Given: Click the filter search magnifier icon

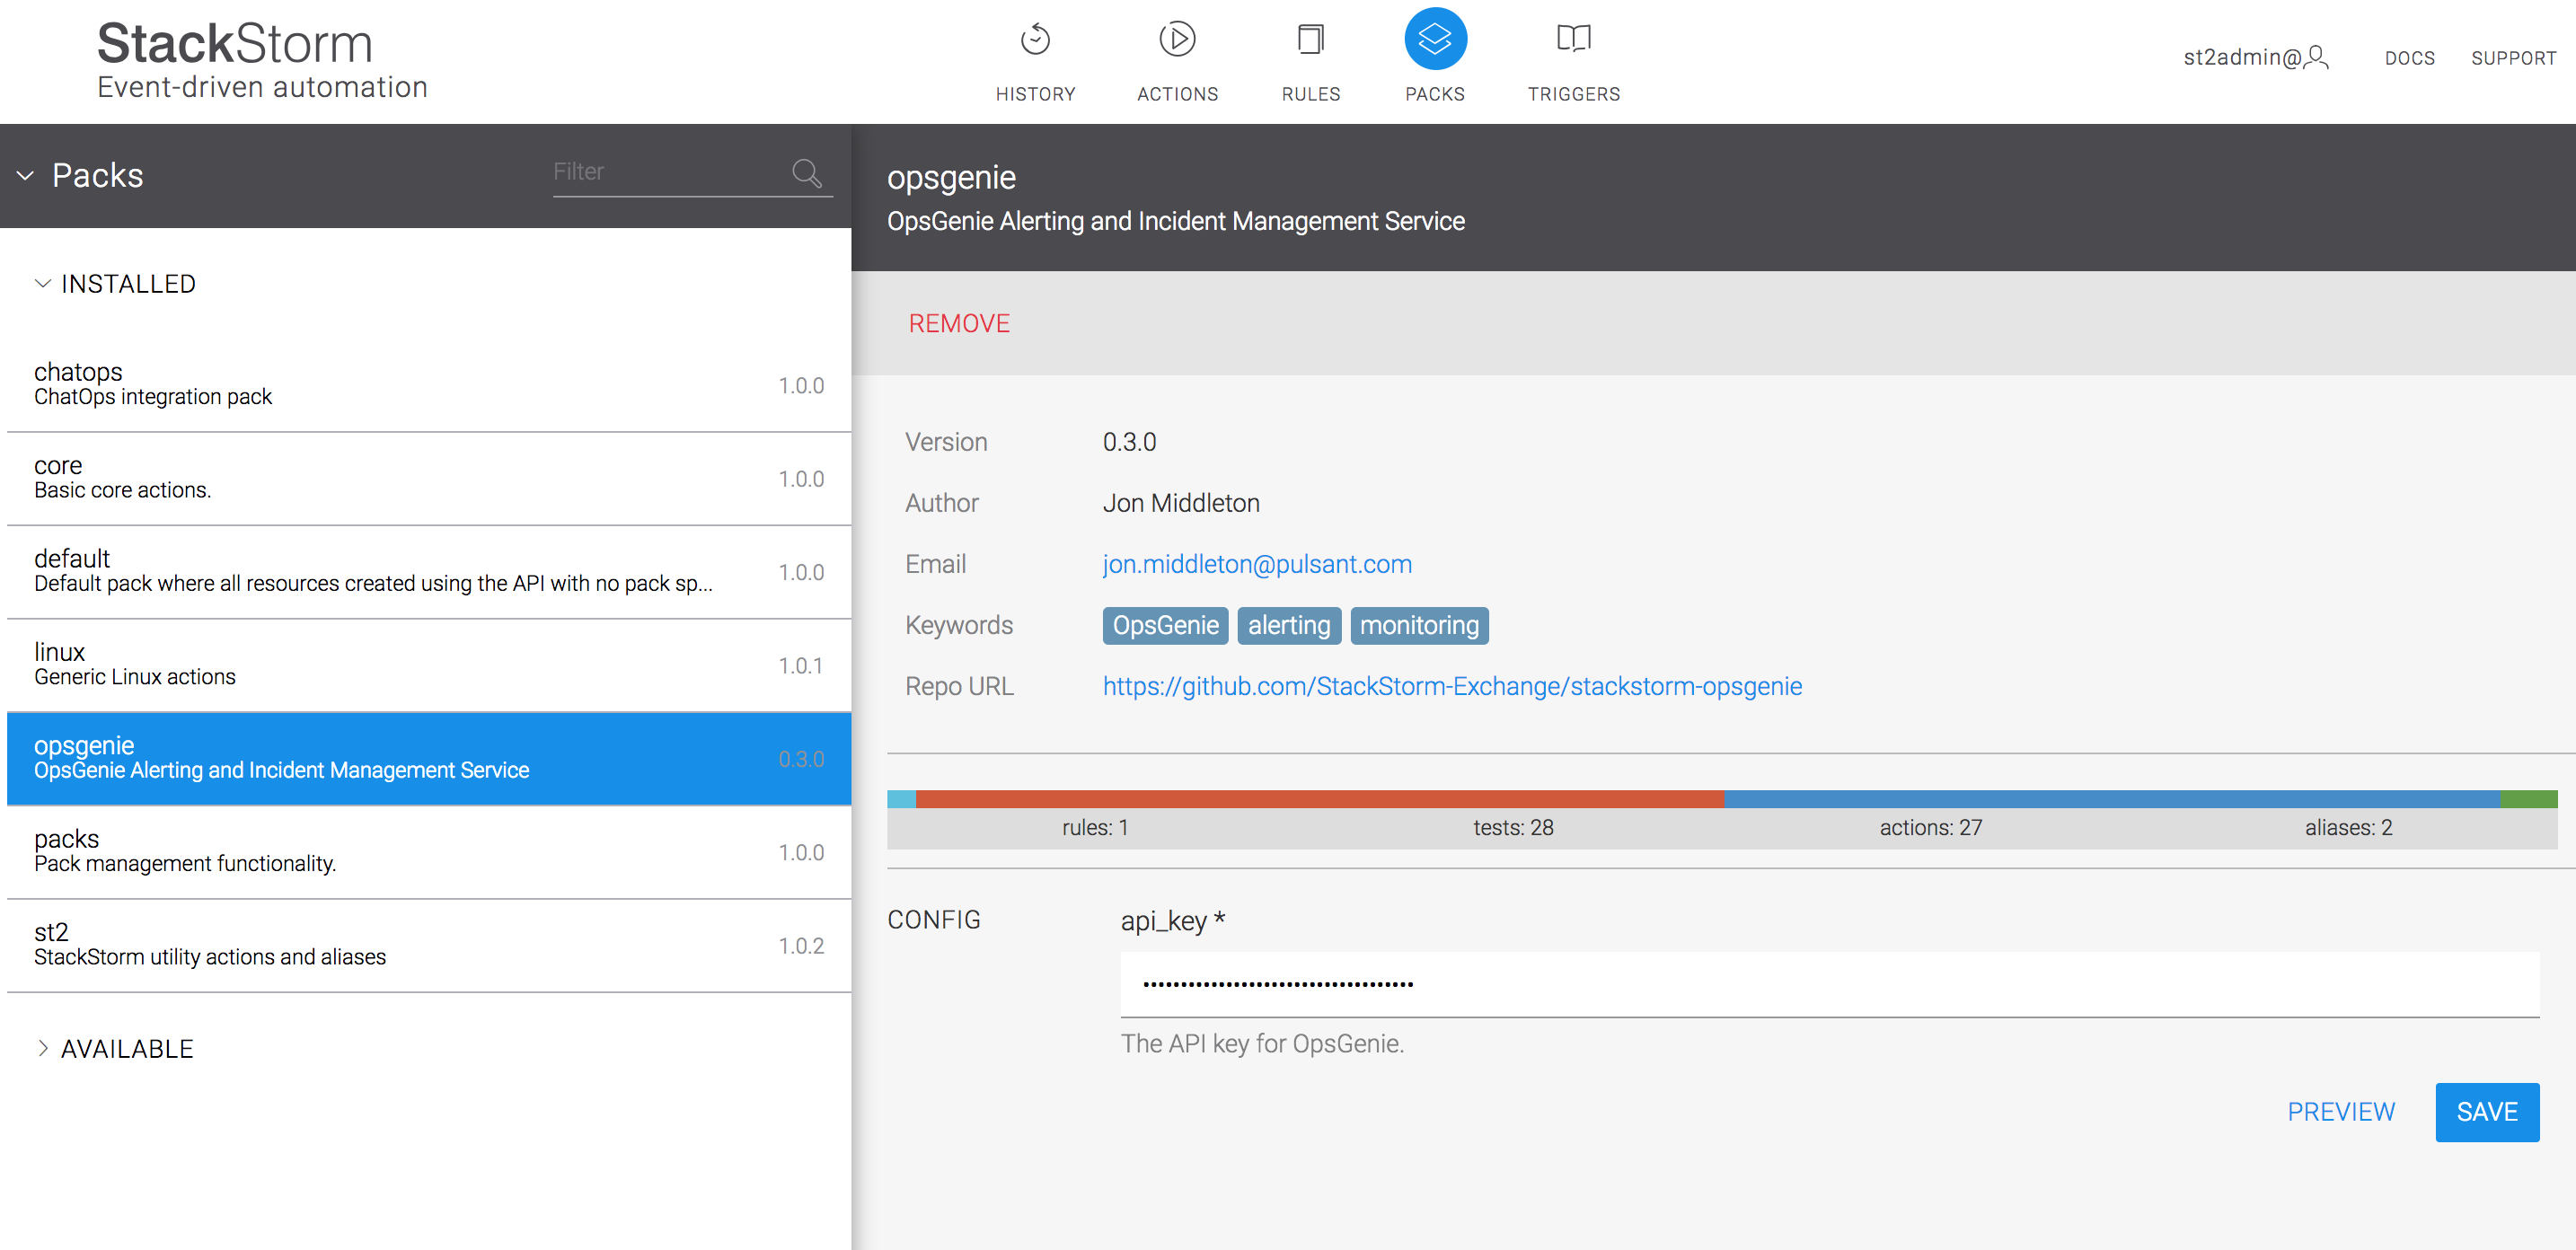Looking at the screenshot, I should (x=806, y=173).
